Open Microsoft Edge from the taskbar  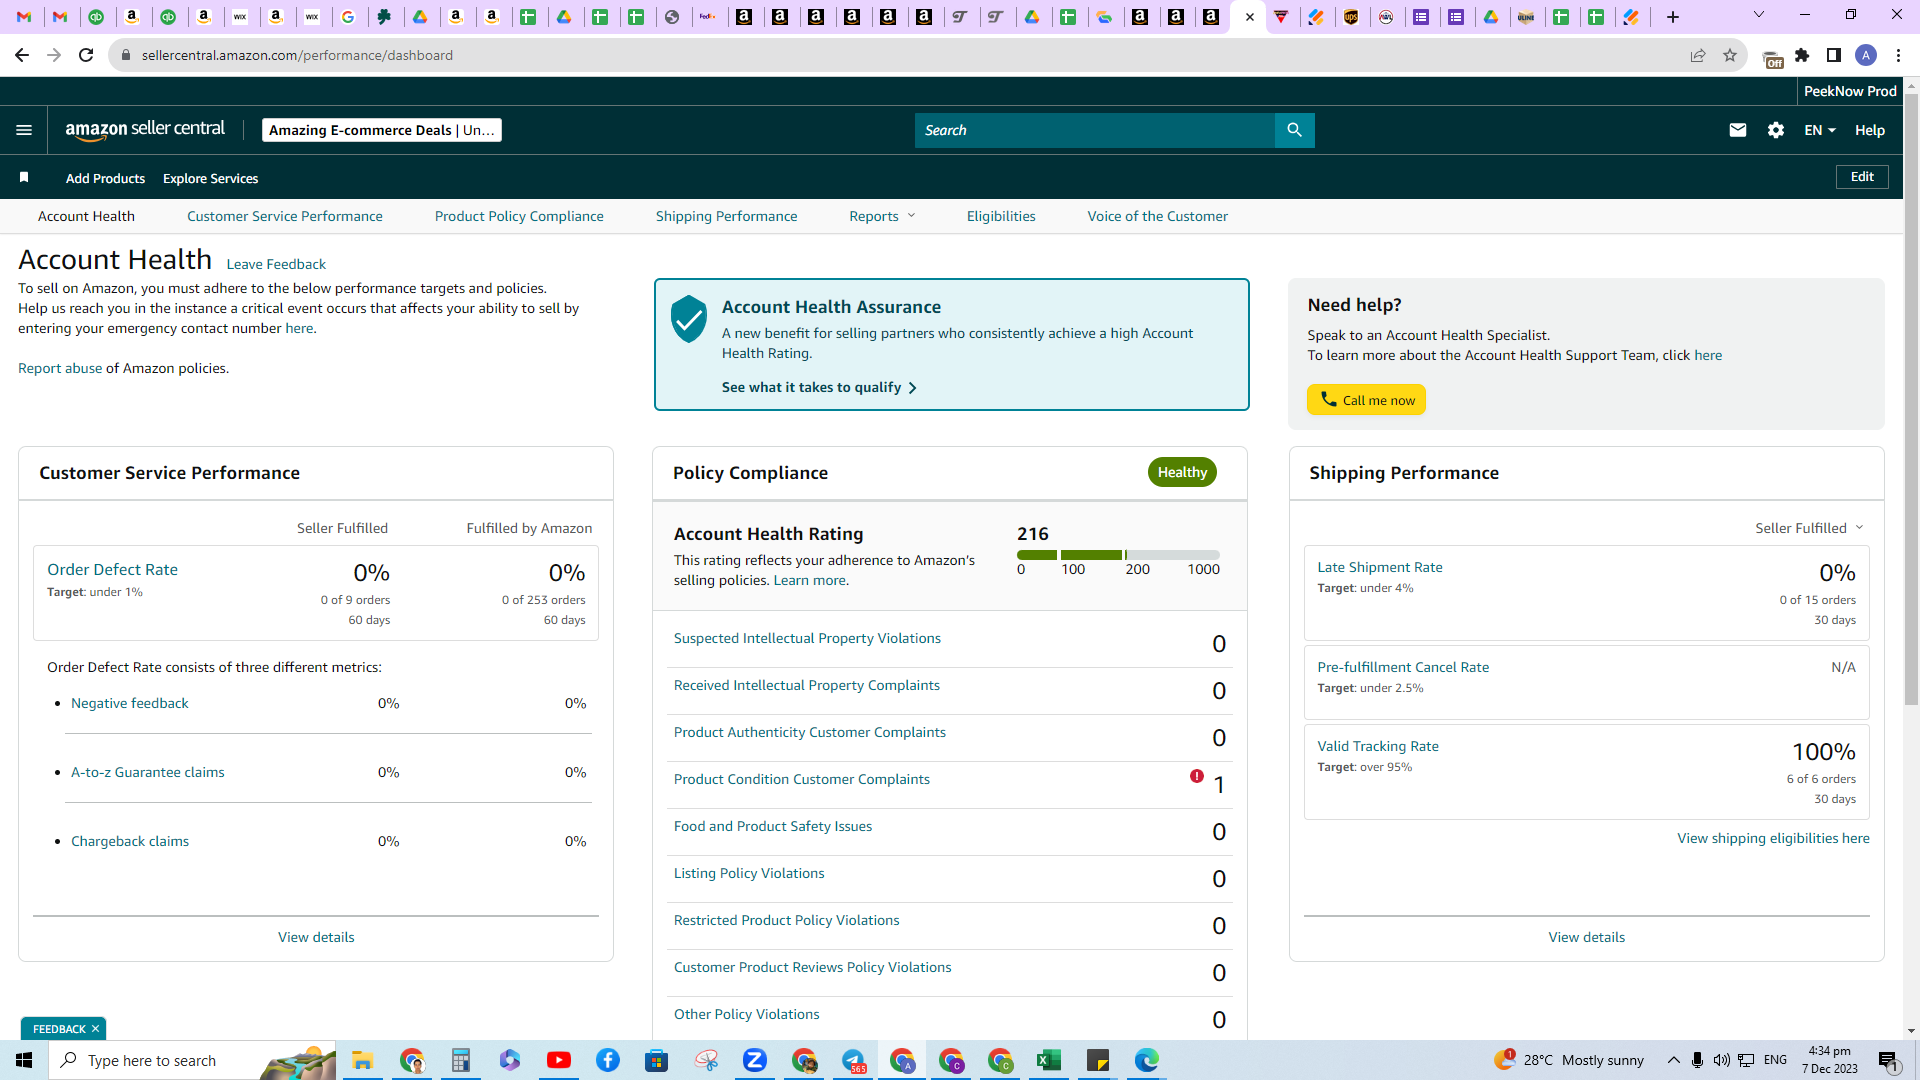(x=1147, y=1060)
